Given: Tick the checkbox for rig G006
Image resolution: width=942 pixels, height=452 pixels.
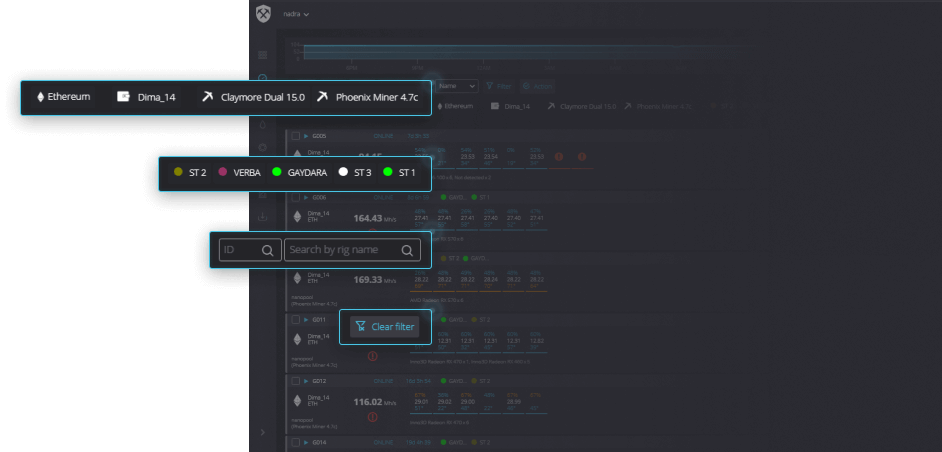Looking at the screenshot, I should click(x=296, y=197).
